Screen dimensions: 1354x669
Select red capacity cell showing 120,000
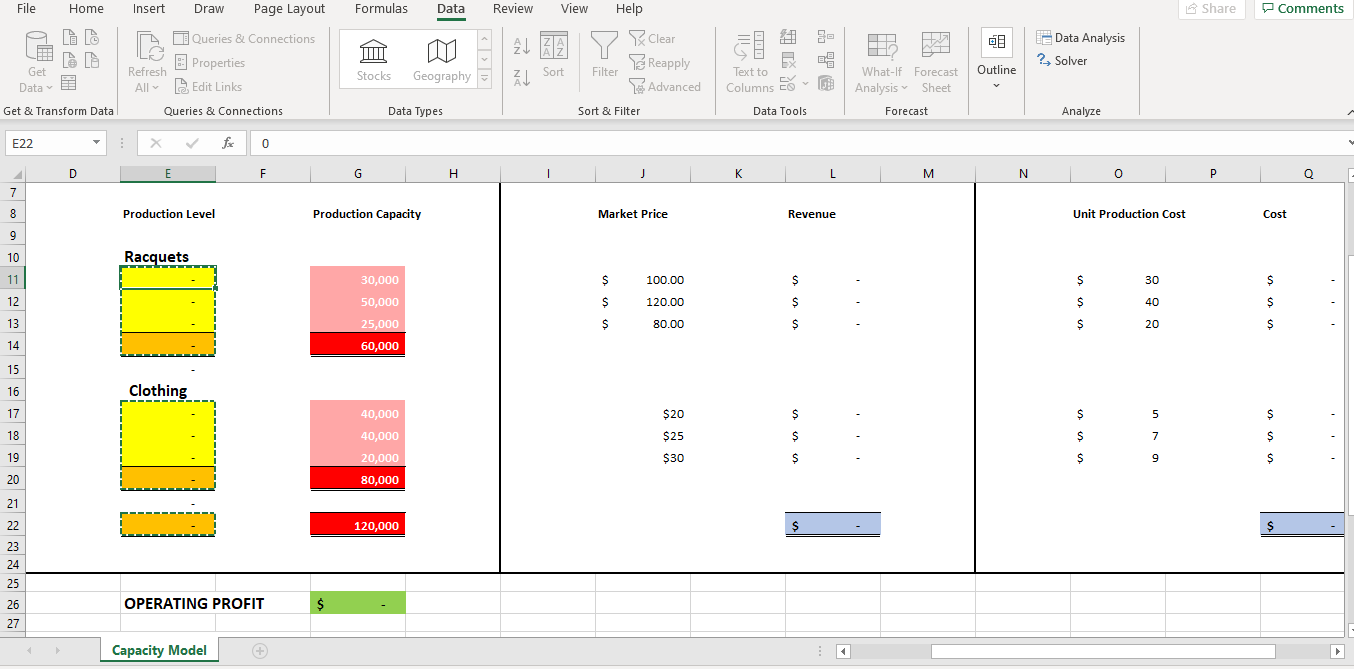358,525
